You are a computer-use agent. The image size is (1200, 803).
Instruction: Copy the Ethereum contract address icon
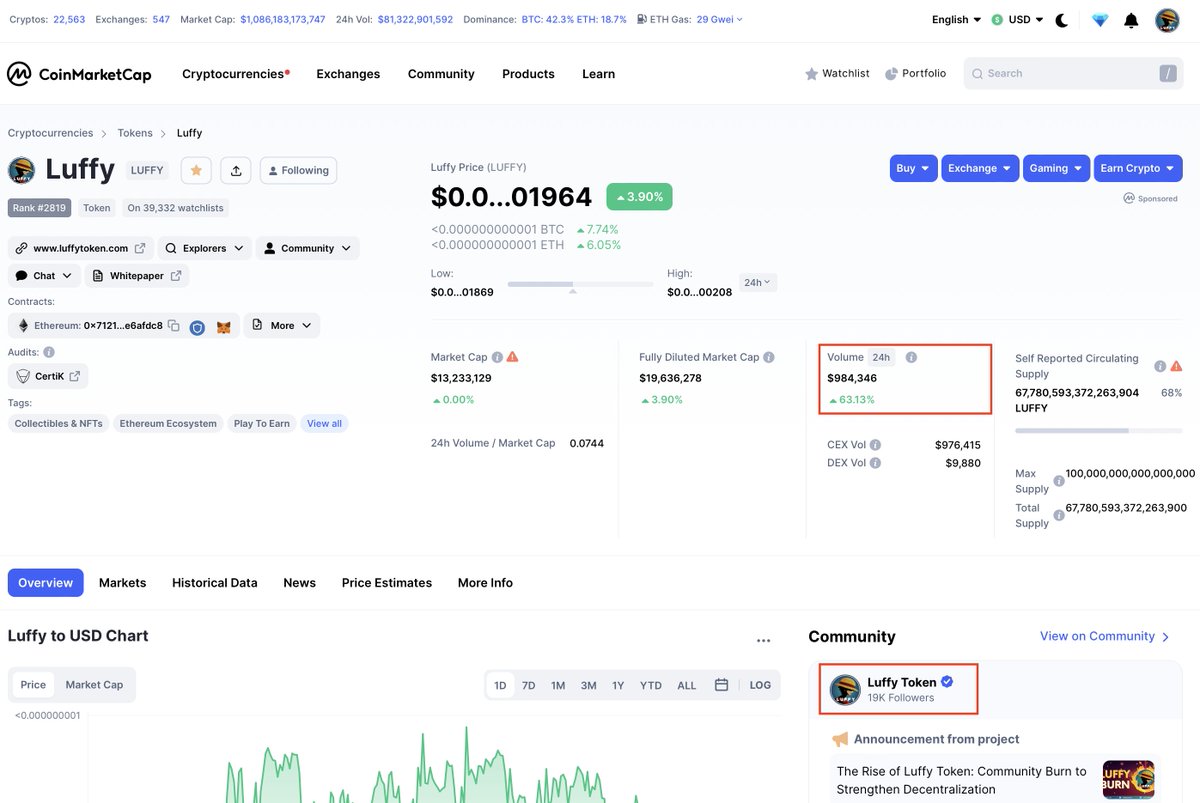click(173, 326)
